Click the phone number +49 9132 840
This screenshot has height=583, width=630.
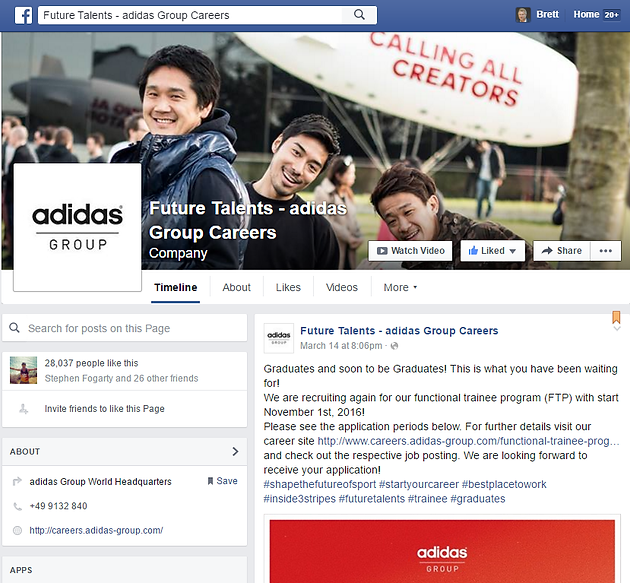click(58, 506)
